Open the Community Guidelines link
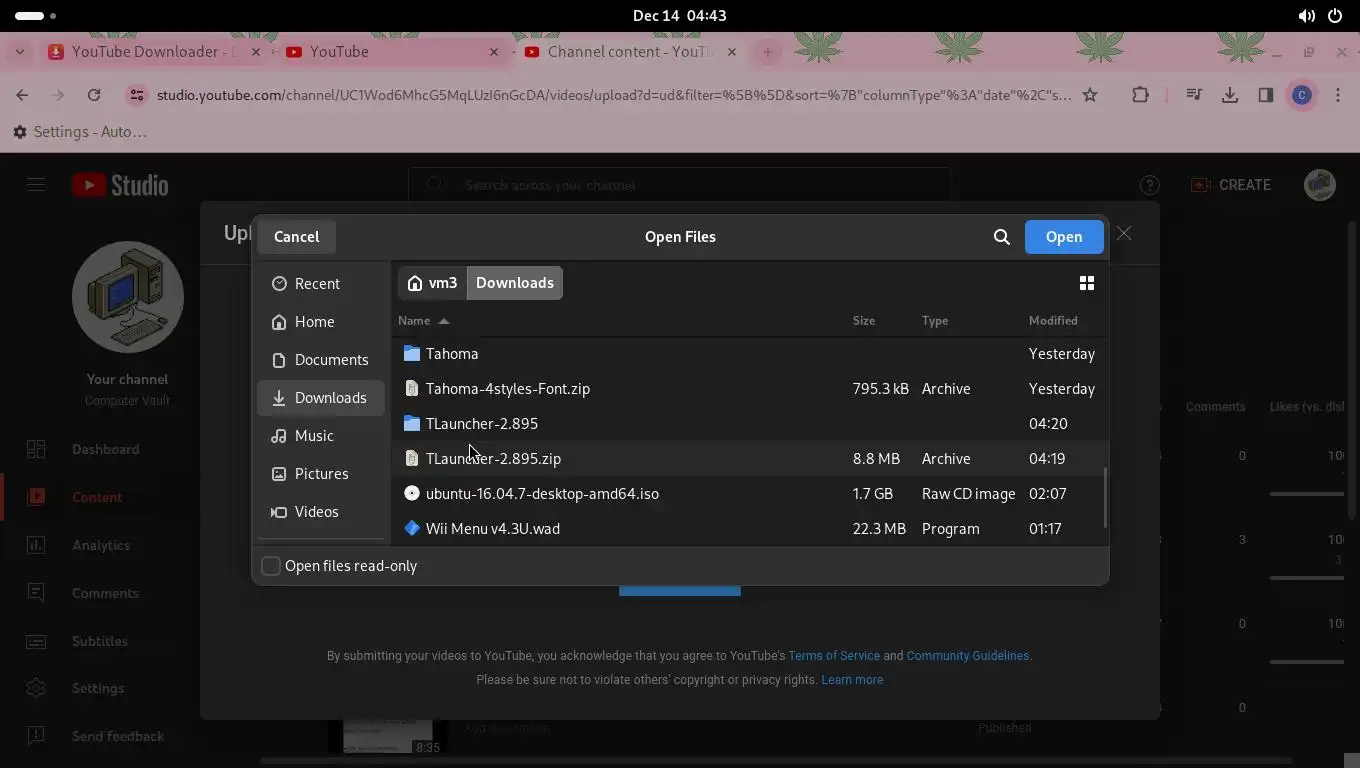The width and height of the screenshot is (1360, 768). coord(967,656)
